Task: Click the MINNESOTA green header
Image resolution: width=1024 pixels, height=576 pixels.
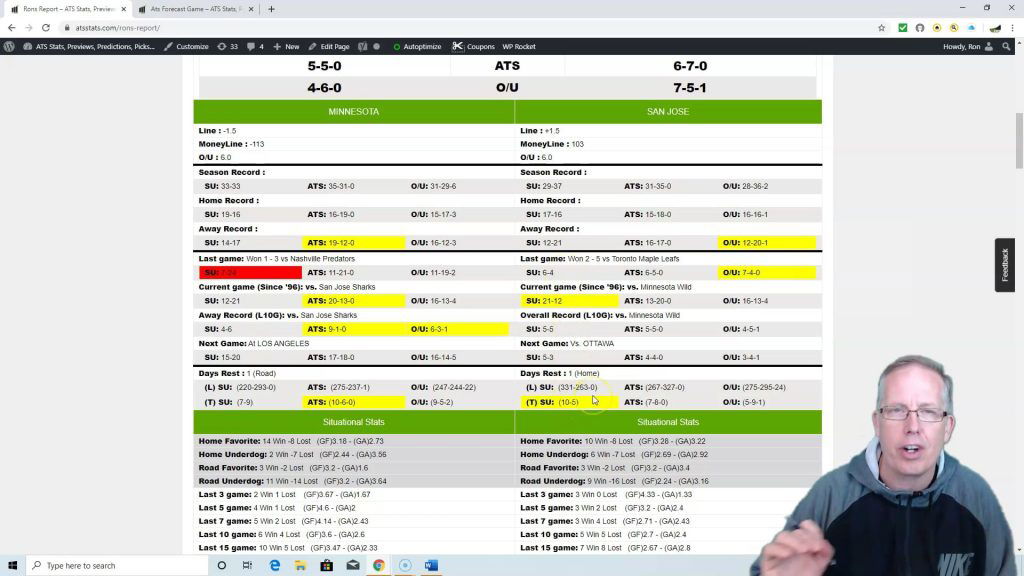Action: pos(354,112)
